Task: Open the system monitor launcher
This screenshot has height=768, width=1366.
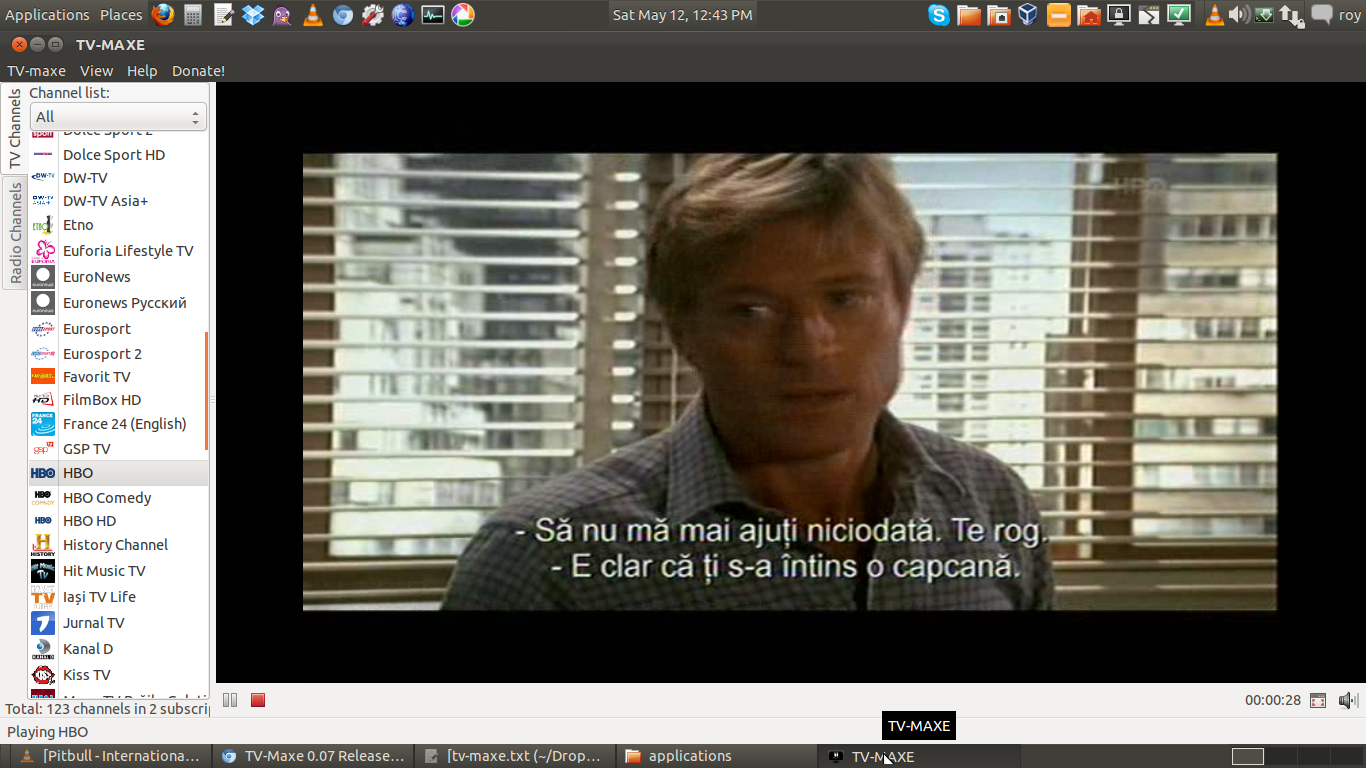Action: 433,15
